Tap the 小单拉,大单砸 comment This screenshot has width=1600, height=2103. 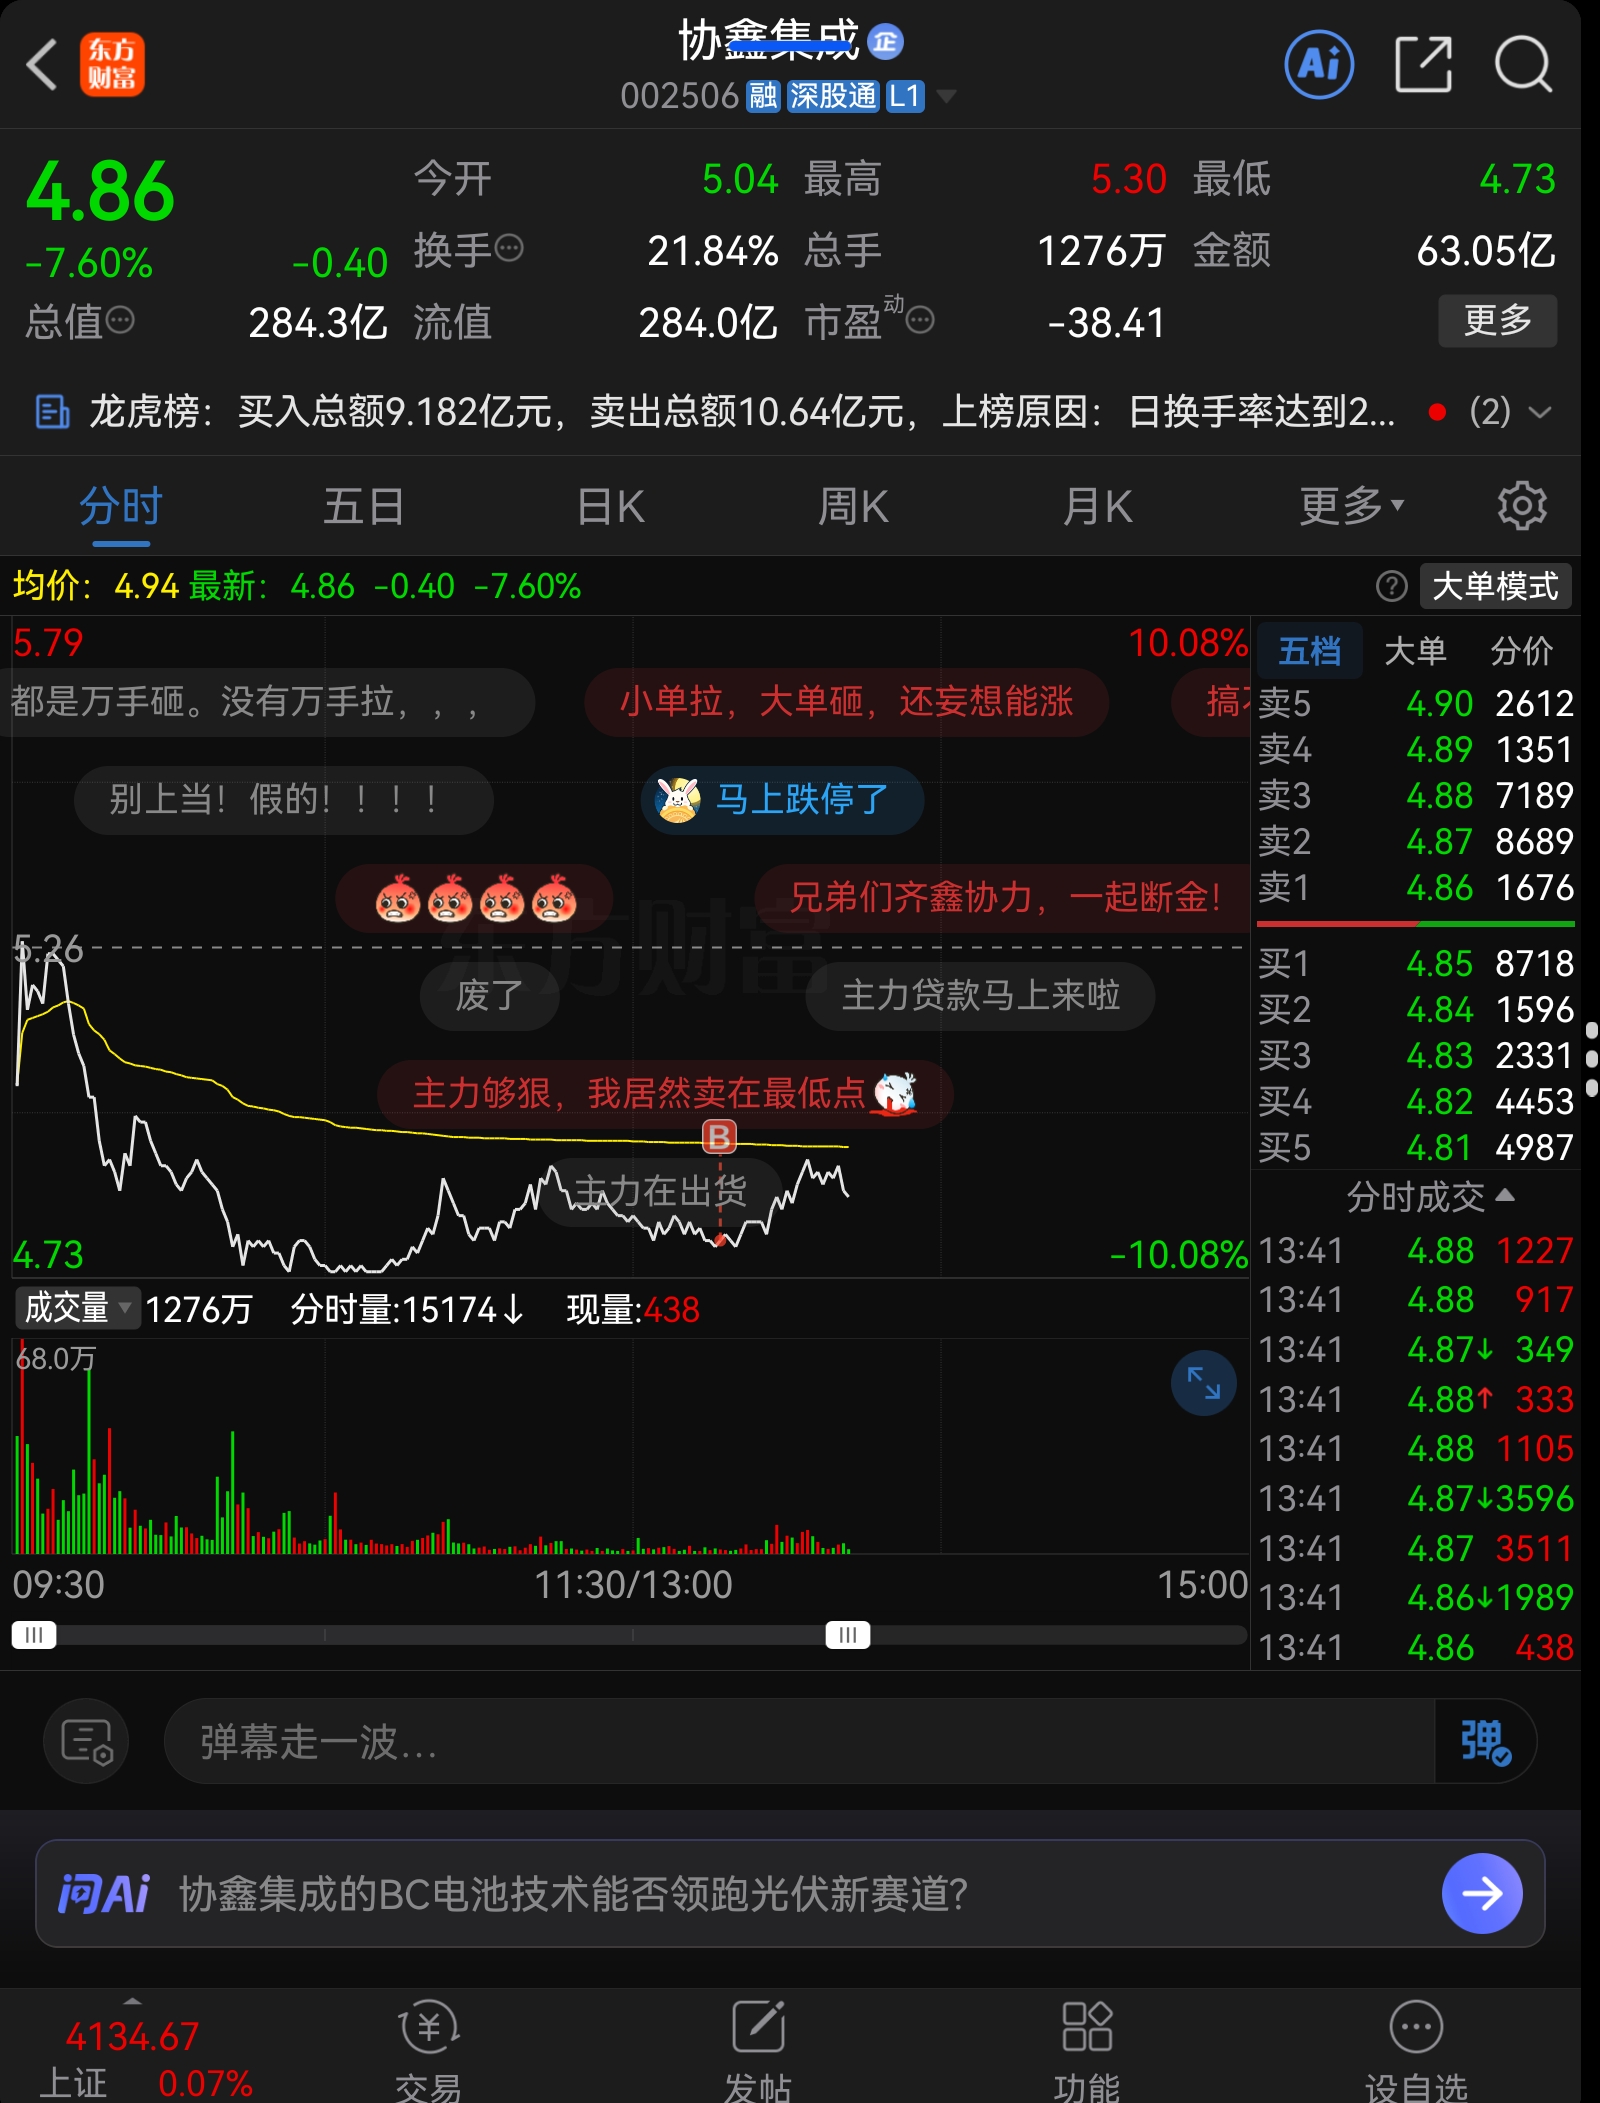846,702
